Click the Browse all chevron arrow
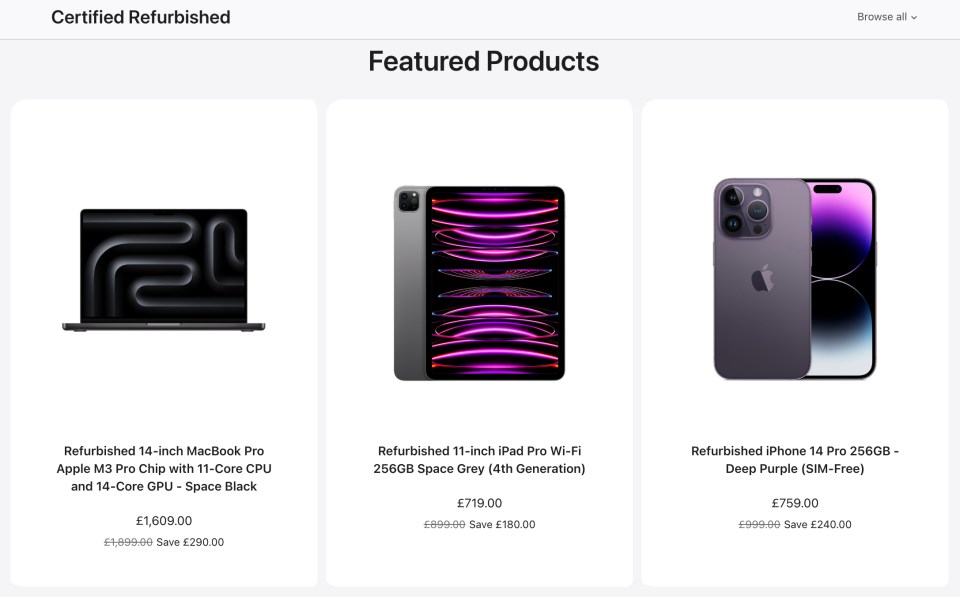This screenshot has width=960, height=597. [x=913, y=18]
